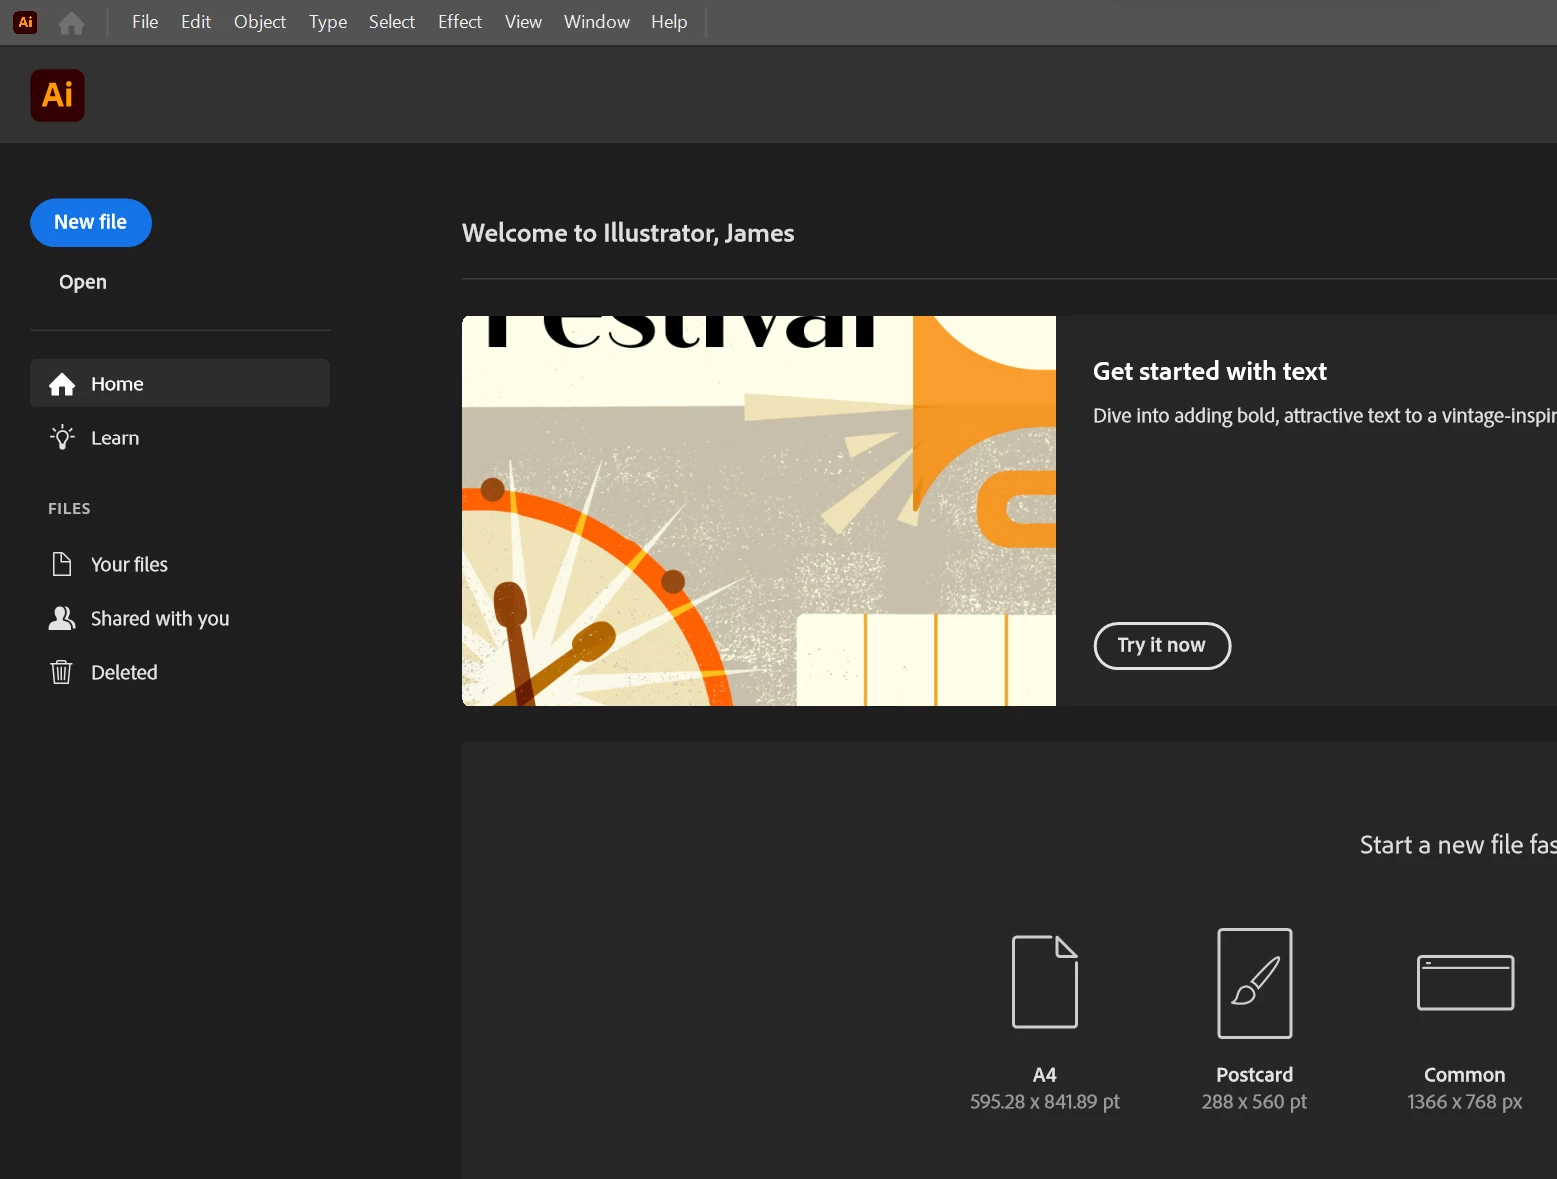Open the View menu
1557x1179 pixels.
(x=523, y=22)
